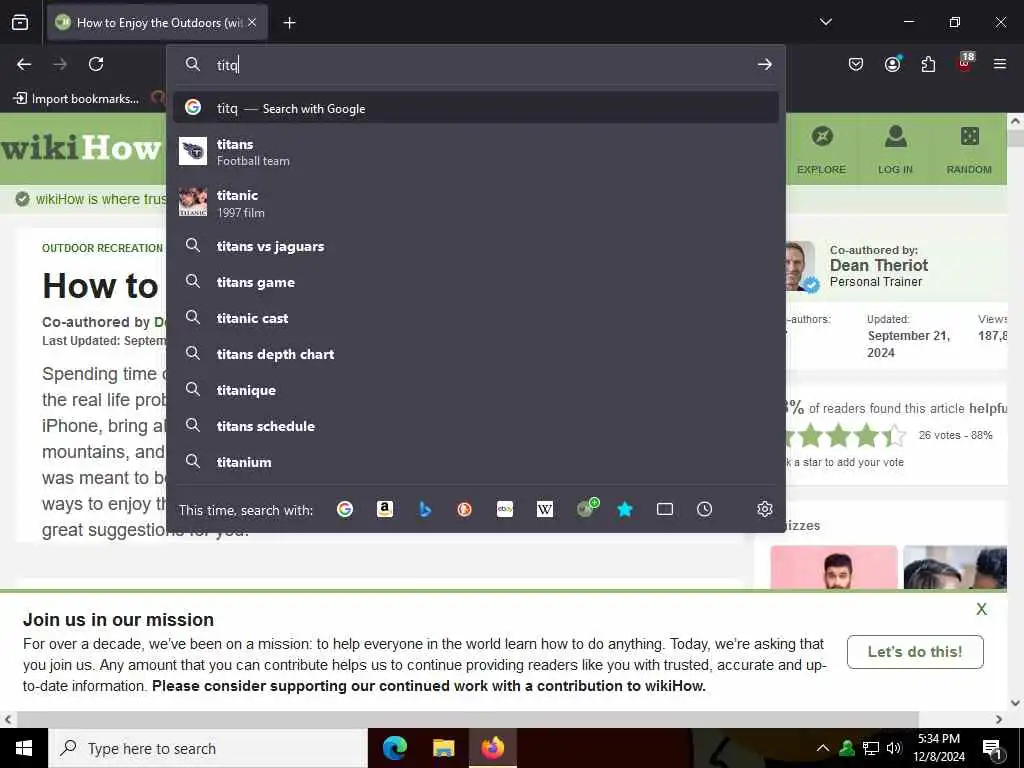1024x768 pixels.
Task: Open the Firefox application menu
Action: pyautogui.click(x=1000, y=64)
